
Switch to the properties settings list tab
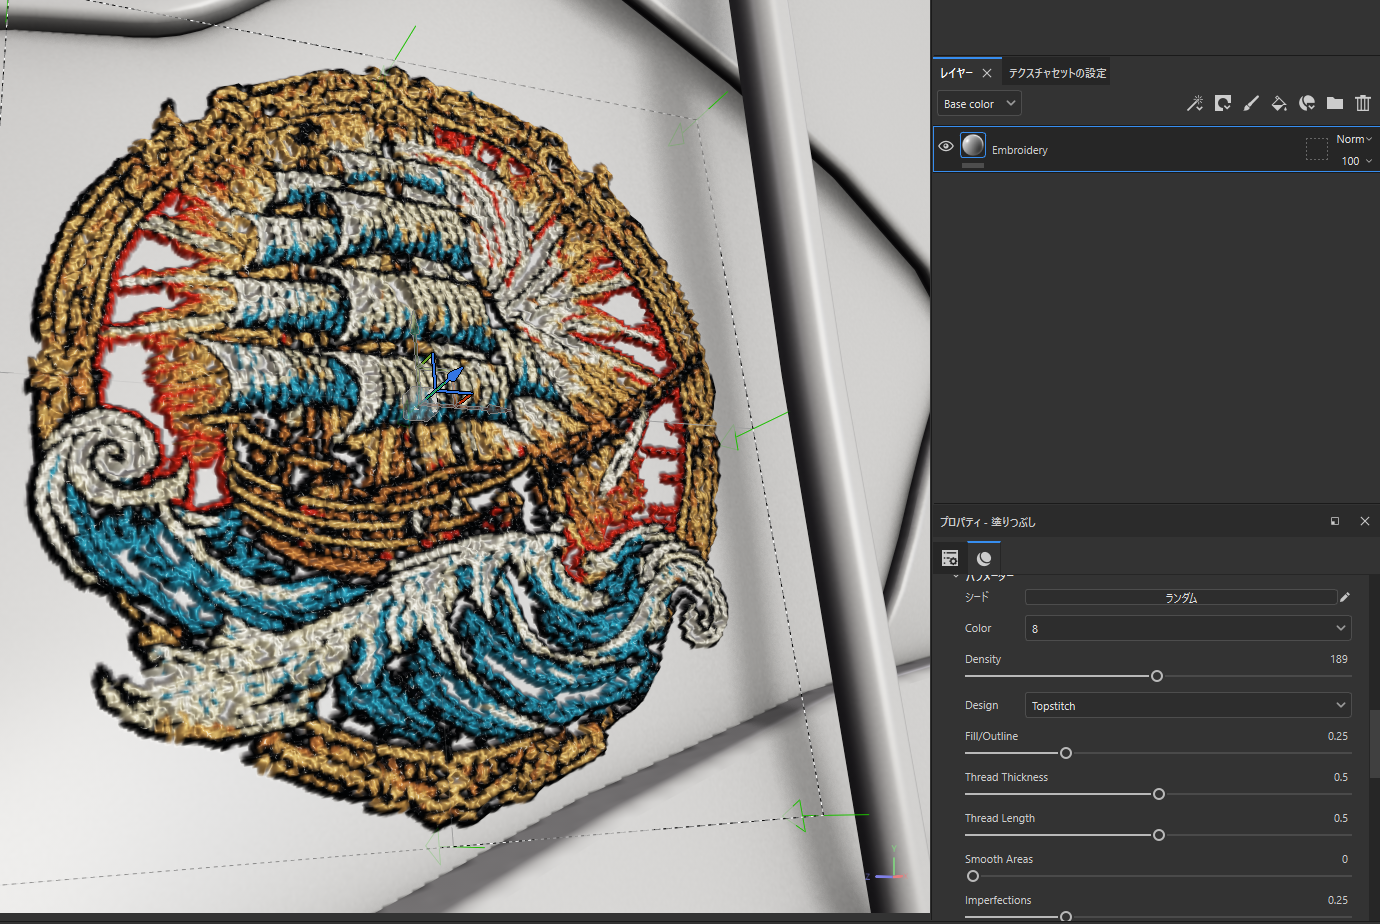[950, 558]
